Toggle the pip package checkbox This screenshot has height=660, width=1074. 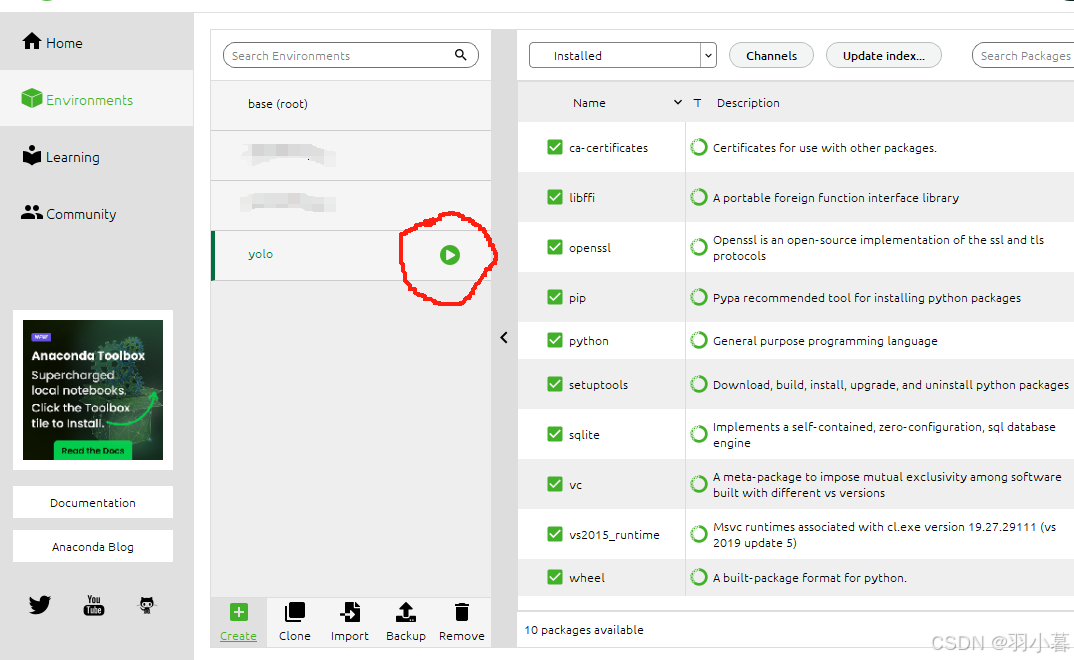tap(555, 297)
